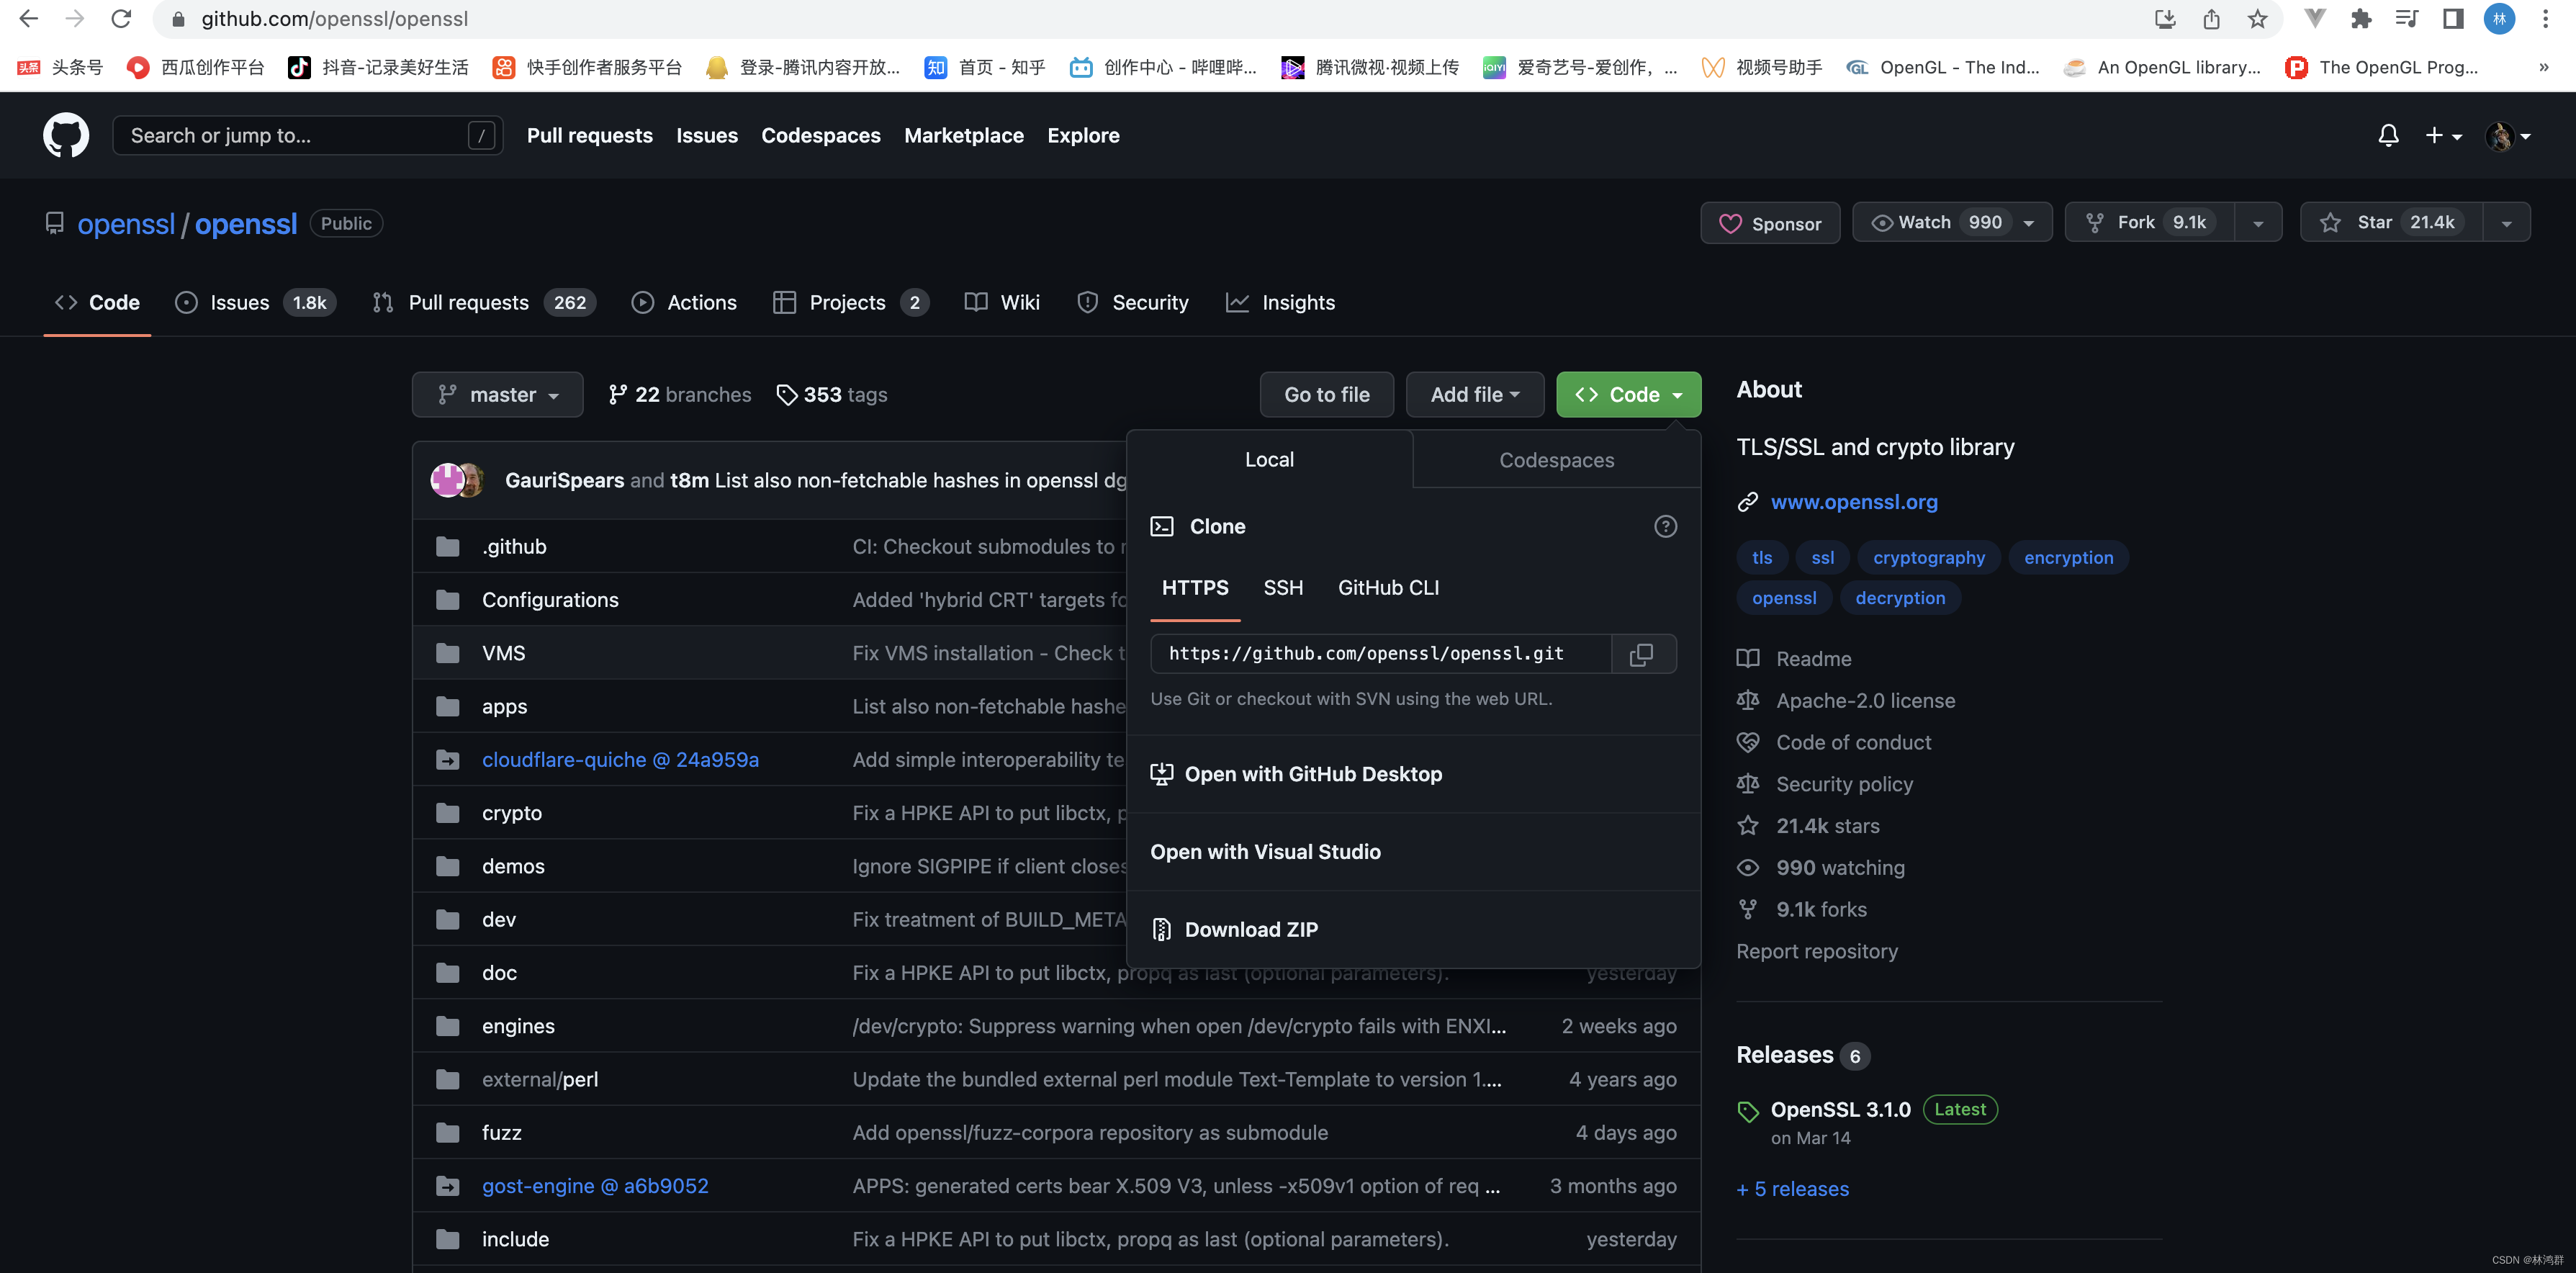Toggle the green Code dropdown
2576x1273 pixels.
click(1628, 395)
